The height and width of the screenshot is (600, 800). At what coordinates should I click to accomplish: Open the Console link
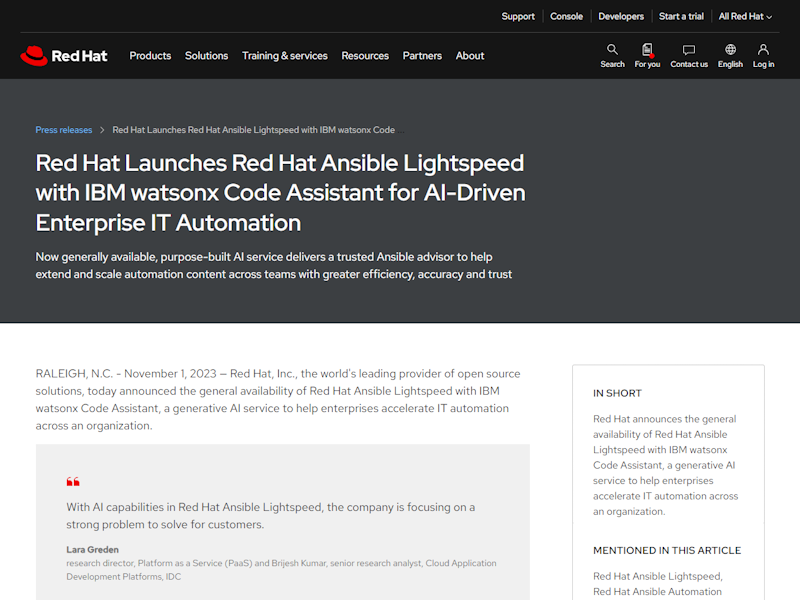tap(566, 16)
